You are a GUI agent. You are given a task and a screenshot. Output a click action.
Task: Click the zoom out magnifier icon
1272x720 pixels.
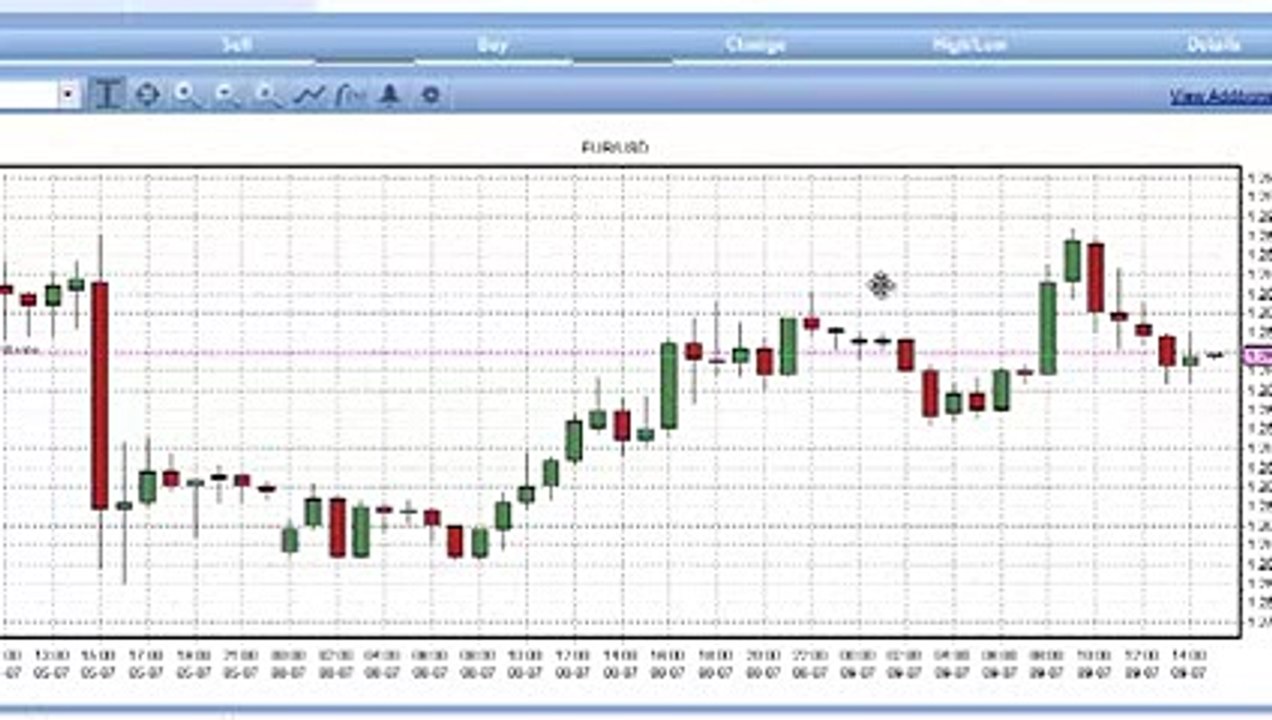(x=227, y=95)
